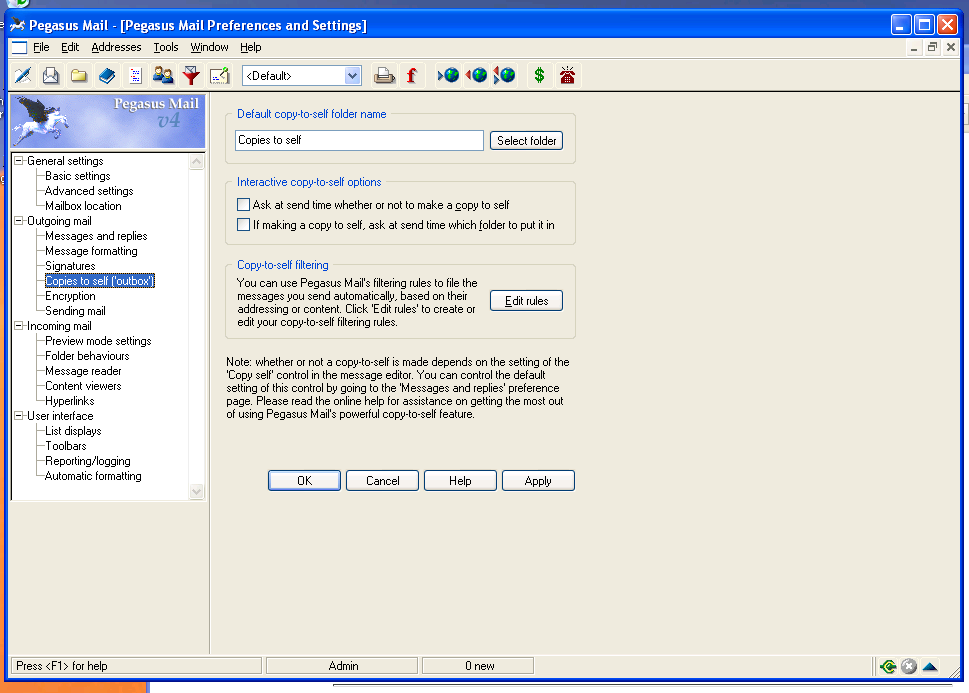Select List displays in the tree
The width and height of the screenshot is (969, 693).
click(74, 431)
